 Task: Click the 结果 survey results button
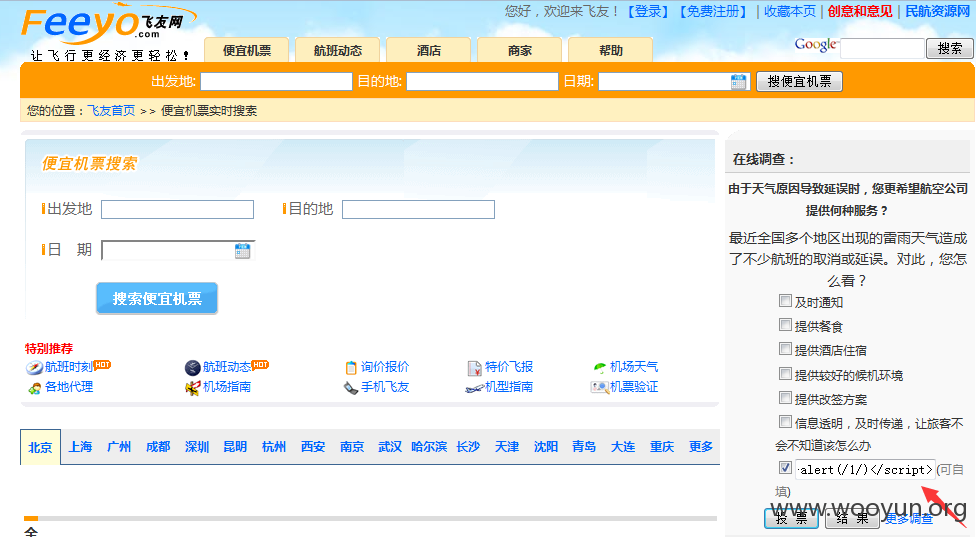tap(852, 518)
